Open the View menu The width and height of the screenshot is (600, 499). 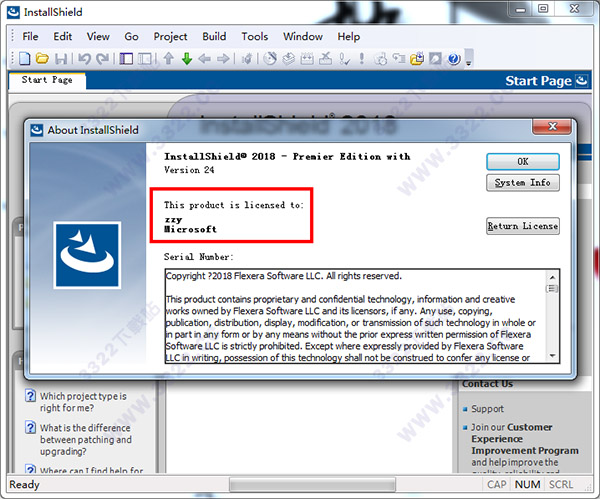98,36
